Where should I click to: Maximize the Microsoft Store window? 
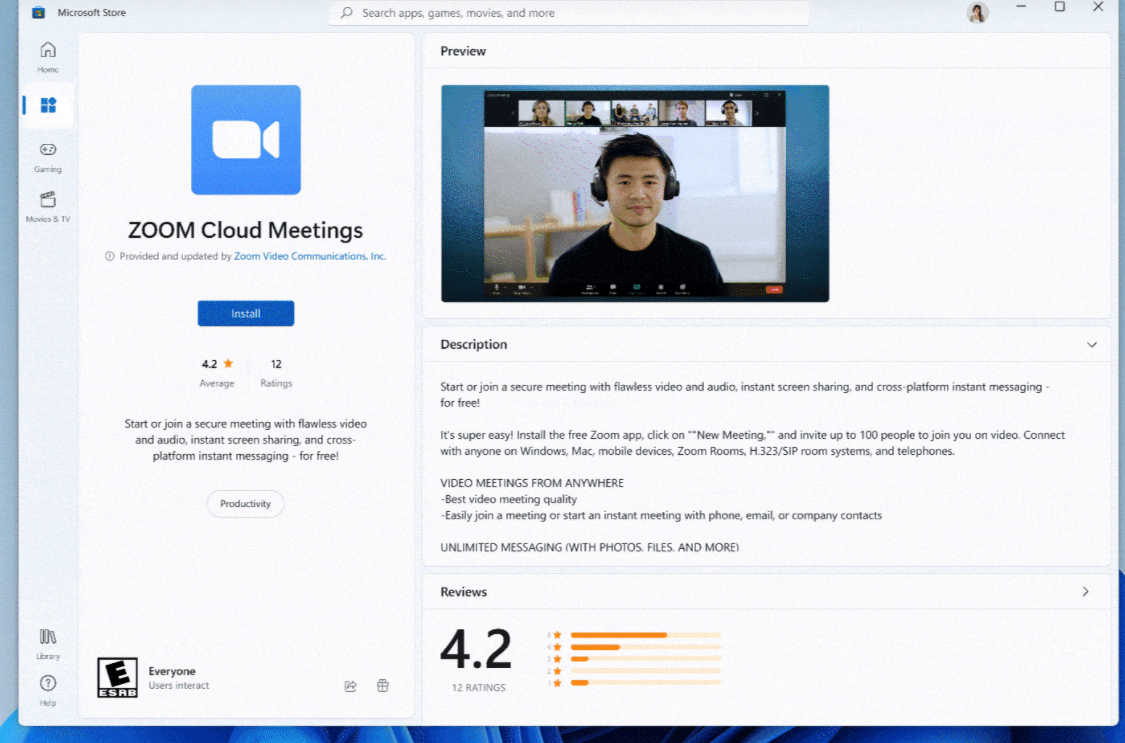(x=1060, y=7)
